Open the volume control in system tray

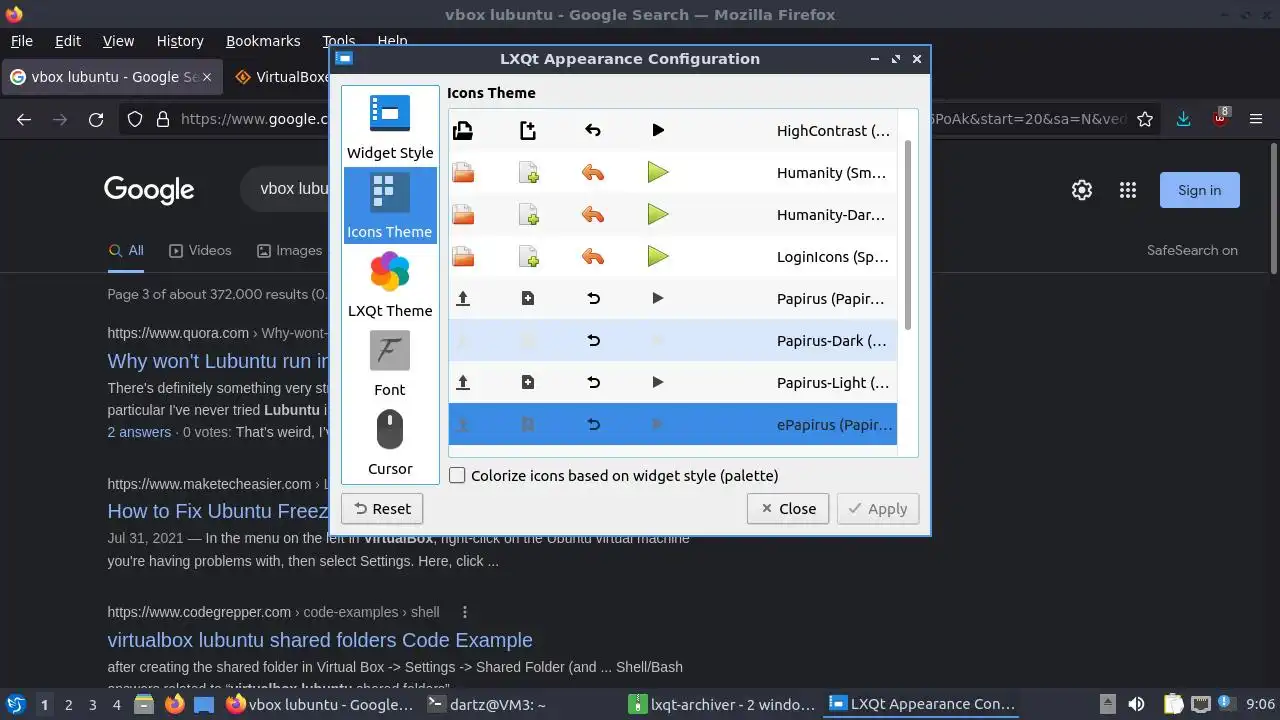[1136, 704]
